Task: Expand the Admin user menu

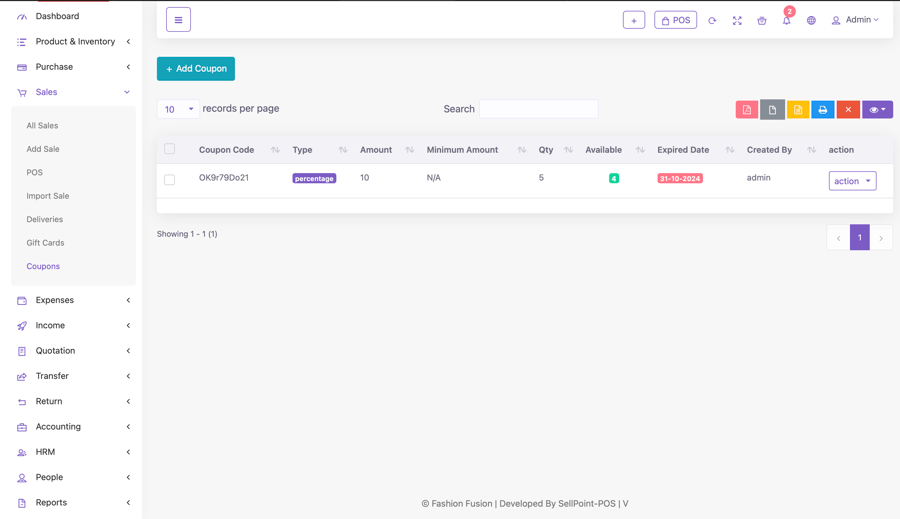Action: pyautogui.click(x=856, y=20)
